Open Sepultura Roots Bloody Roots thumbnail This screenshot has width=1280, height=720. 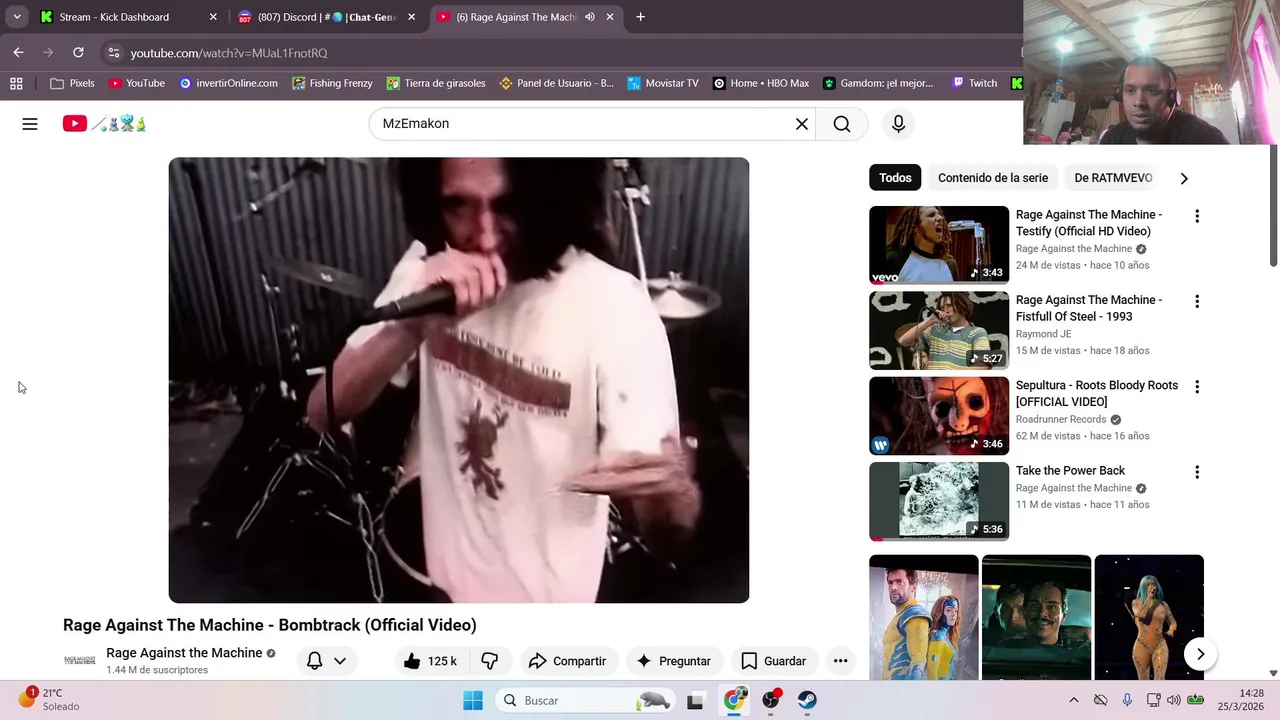[x=939, y=416]
